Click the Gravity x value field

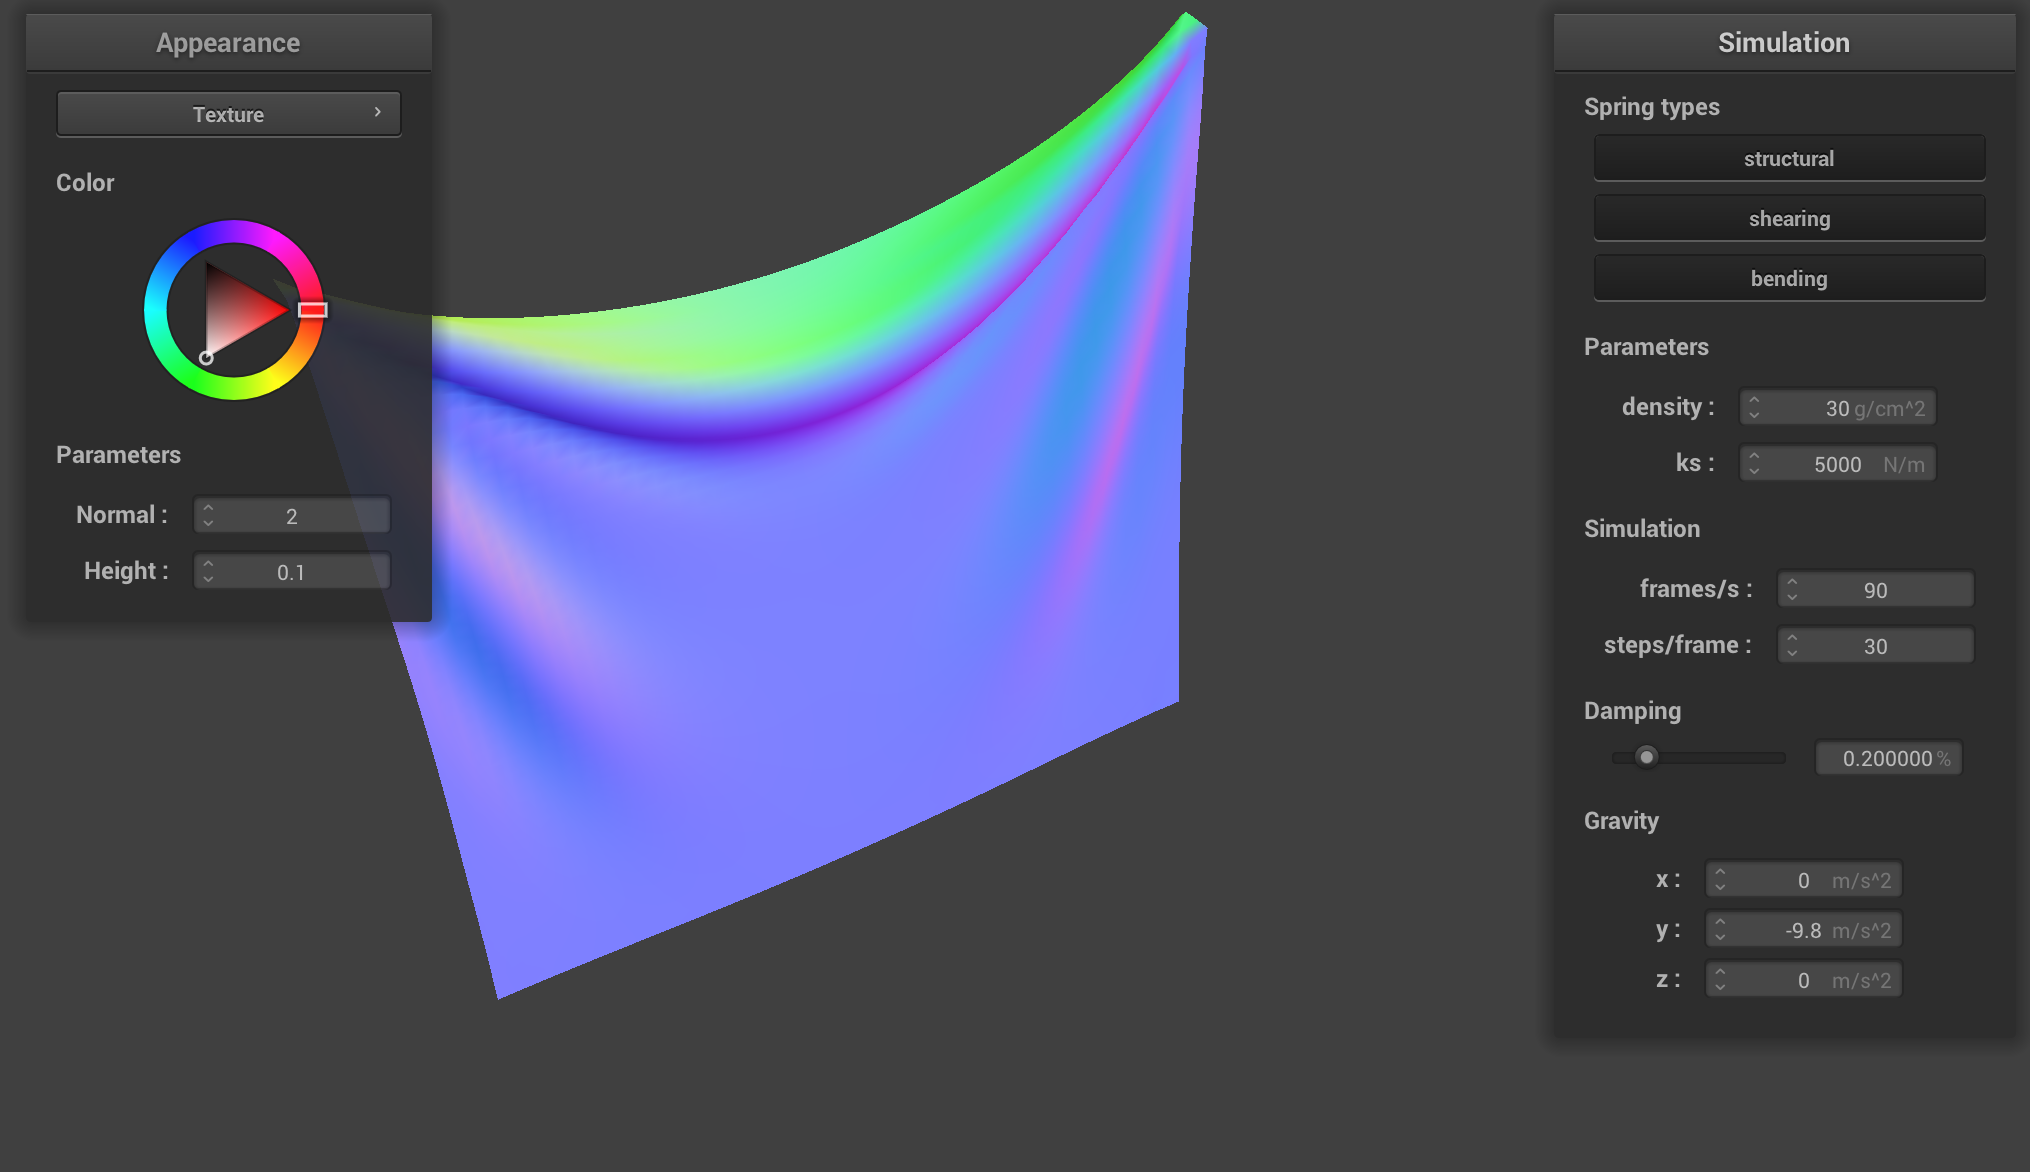tap(1804, 879)
